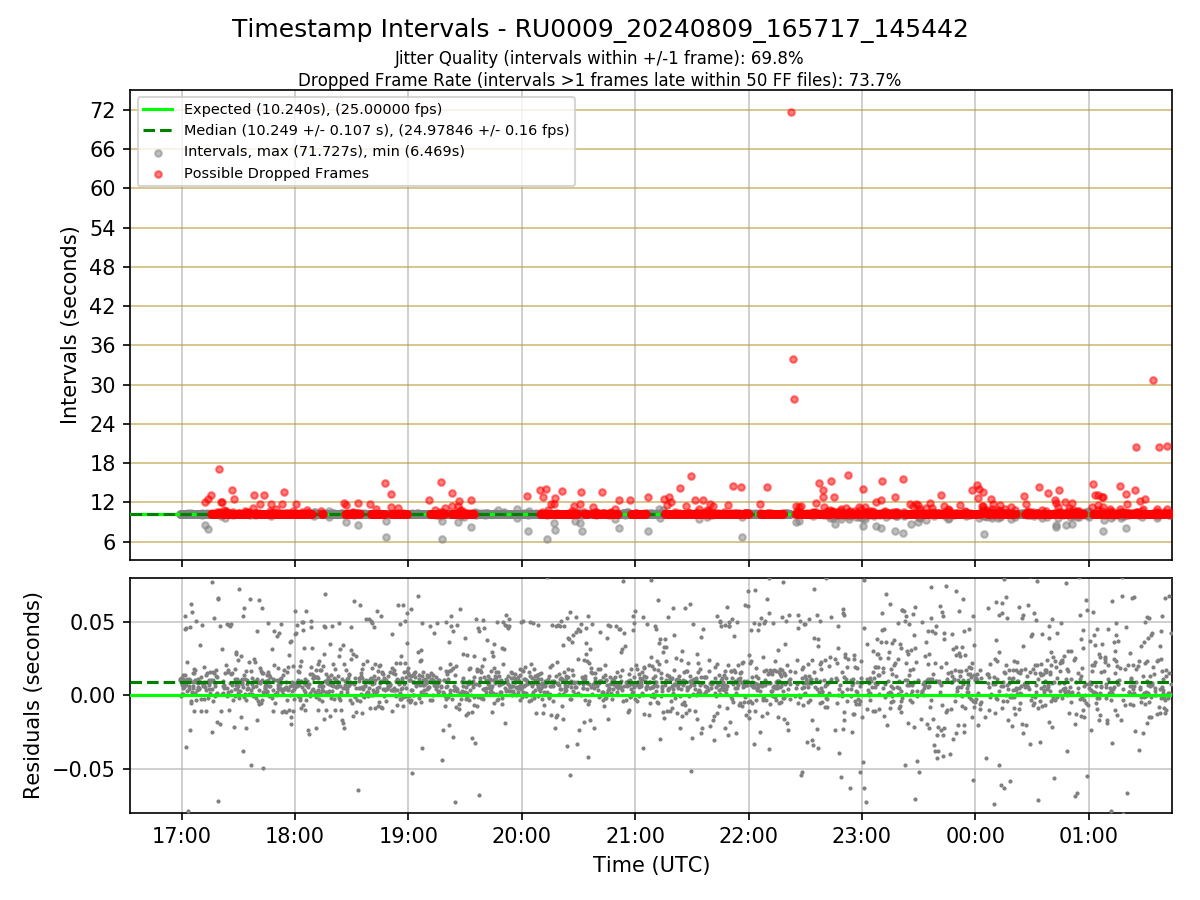Click the y-axis tick label 48
Image resolution: width=1200 pixels, height=900 pixels.
coord(104,267)
